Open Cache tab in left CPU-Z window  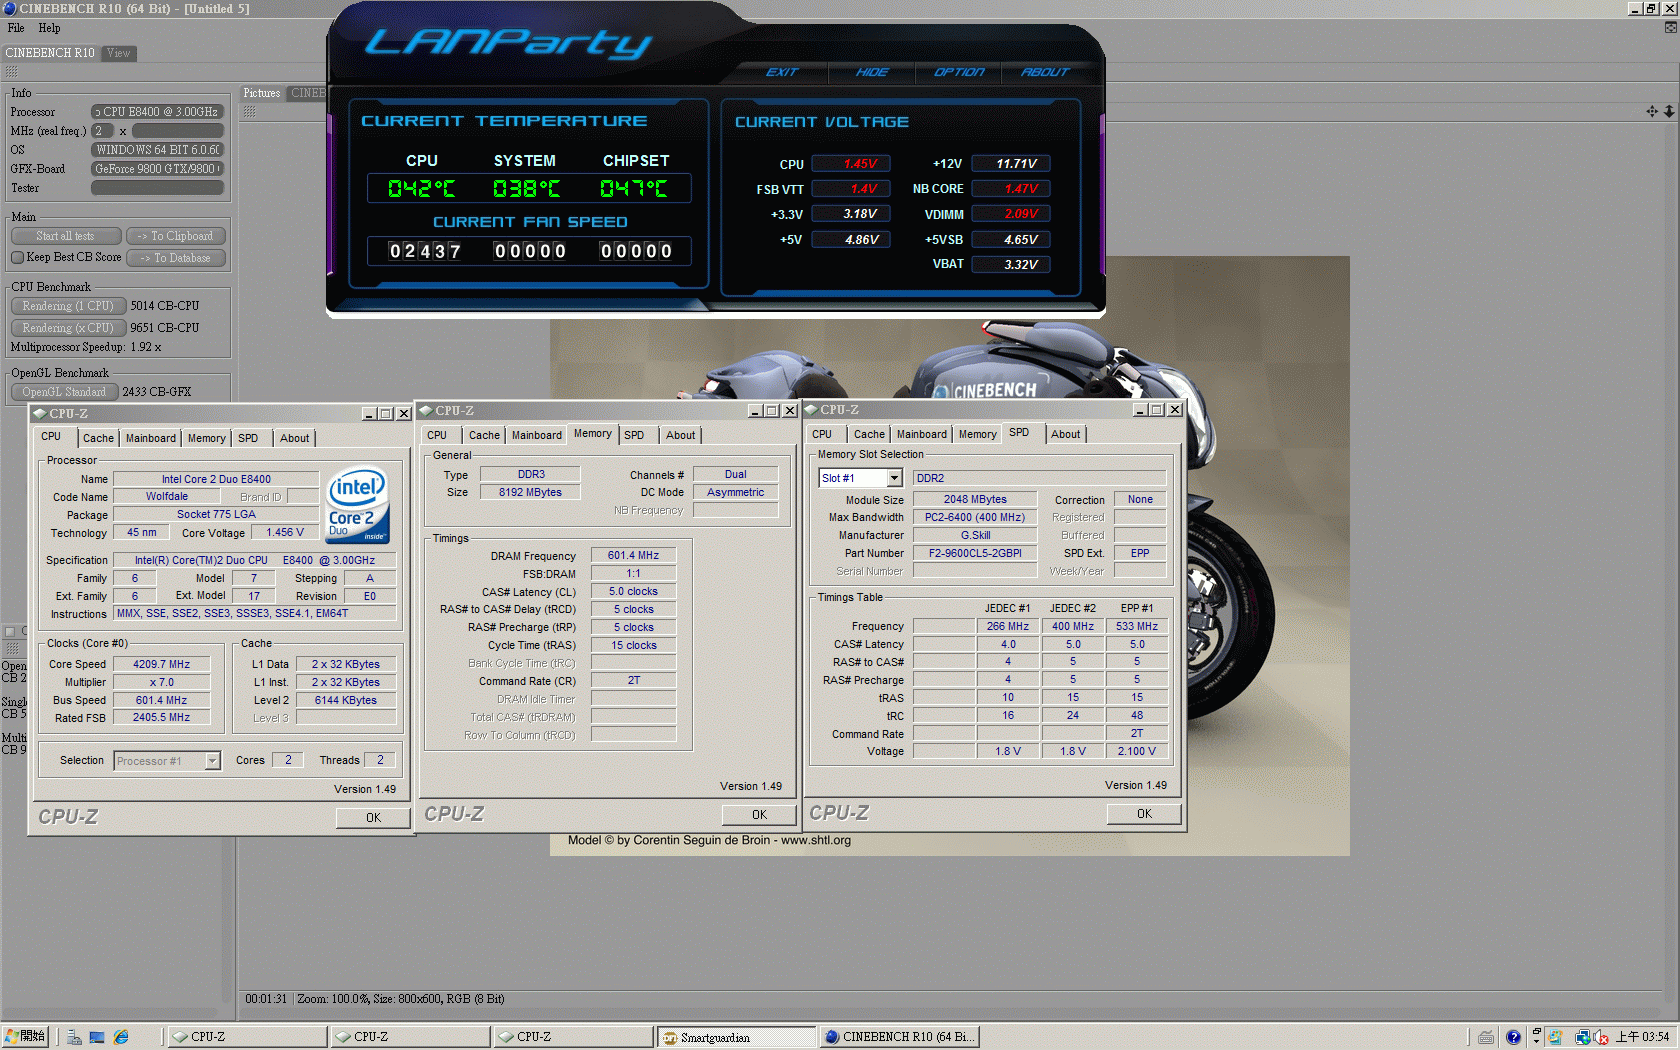(x=98, y=438)
